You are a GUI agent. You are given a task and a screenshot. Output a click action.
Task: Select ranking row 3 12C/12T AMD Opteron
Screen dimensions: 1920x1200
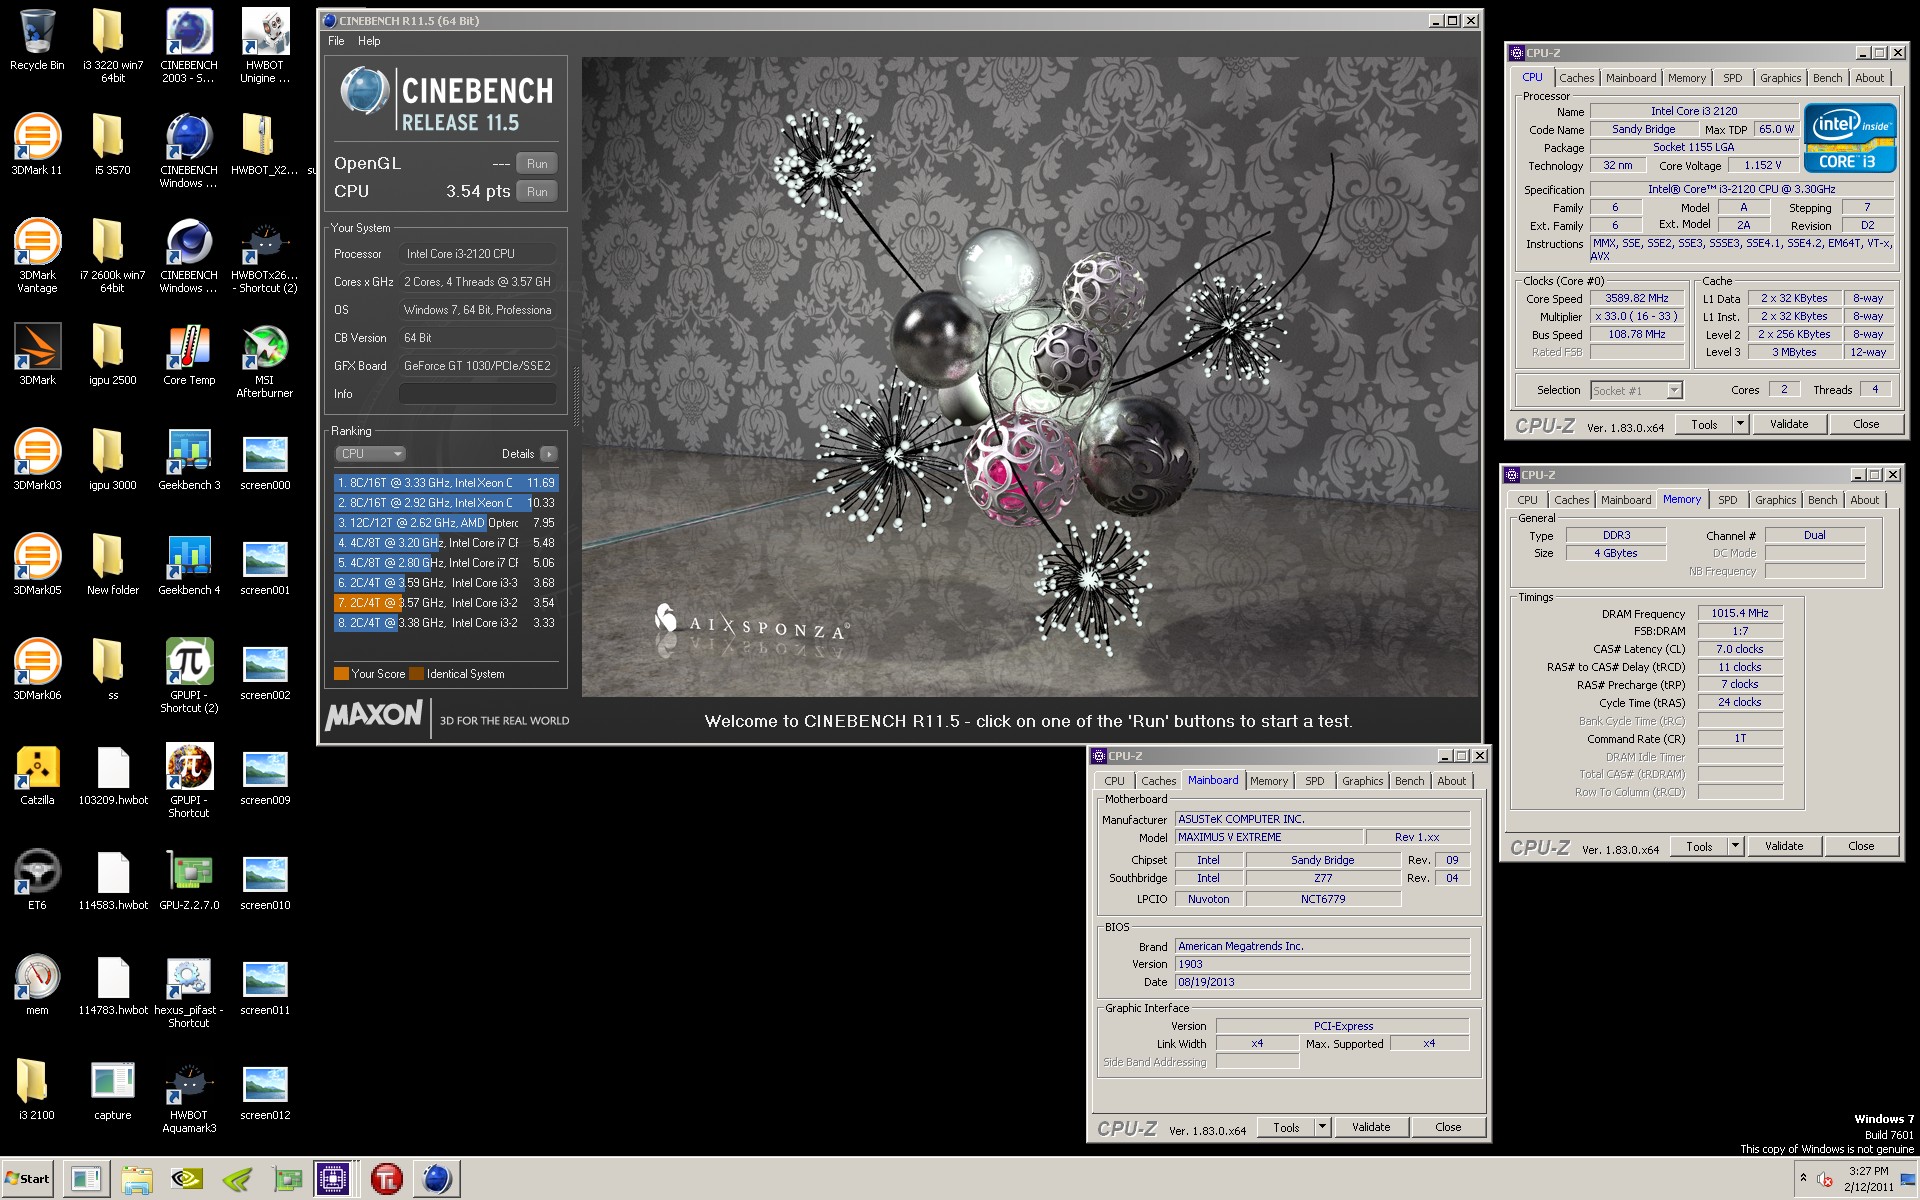(446, 523)
